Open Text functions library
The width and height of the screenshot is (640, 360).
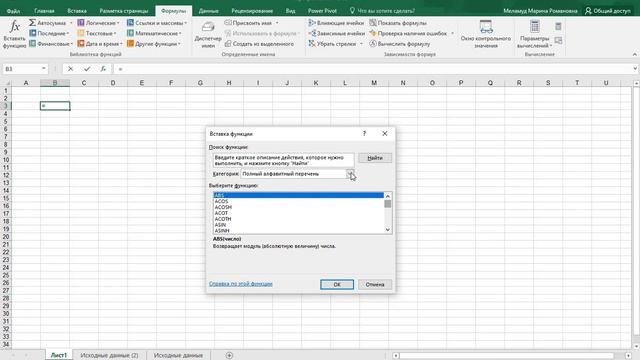click(x=97, y=33)
